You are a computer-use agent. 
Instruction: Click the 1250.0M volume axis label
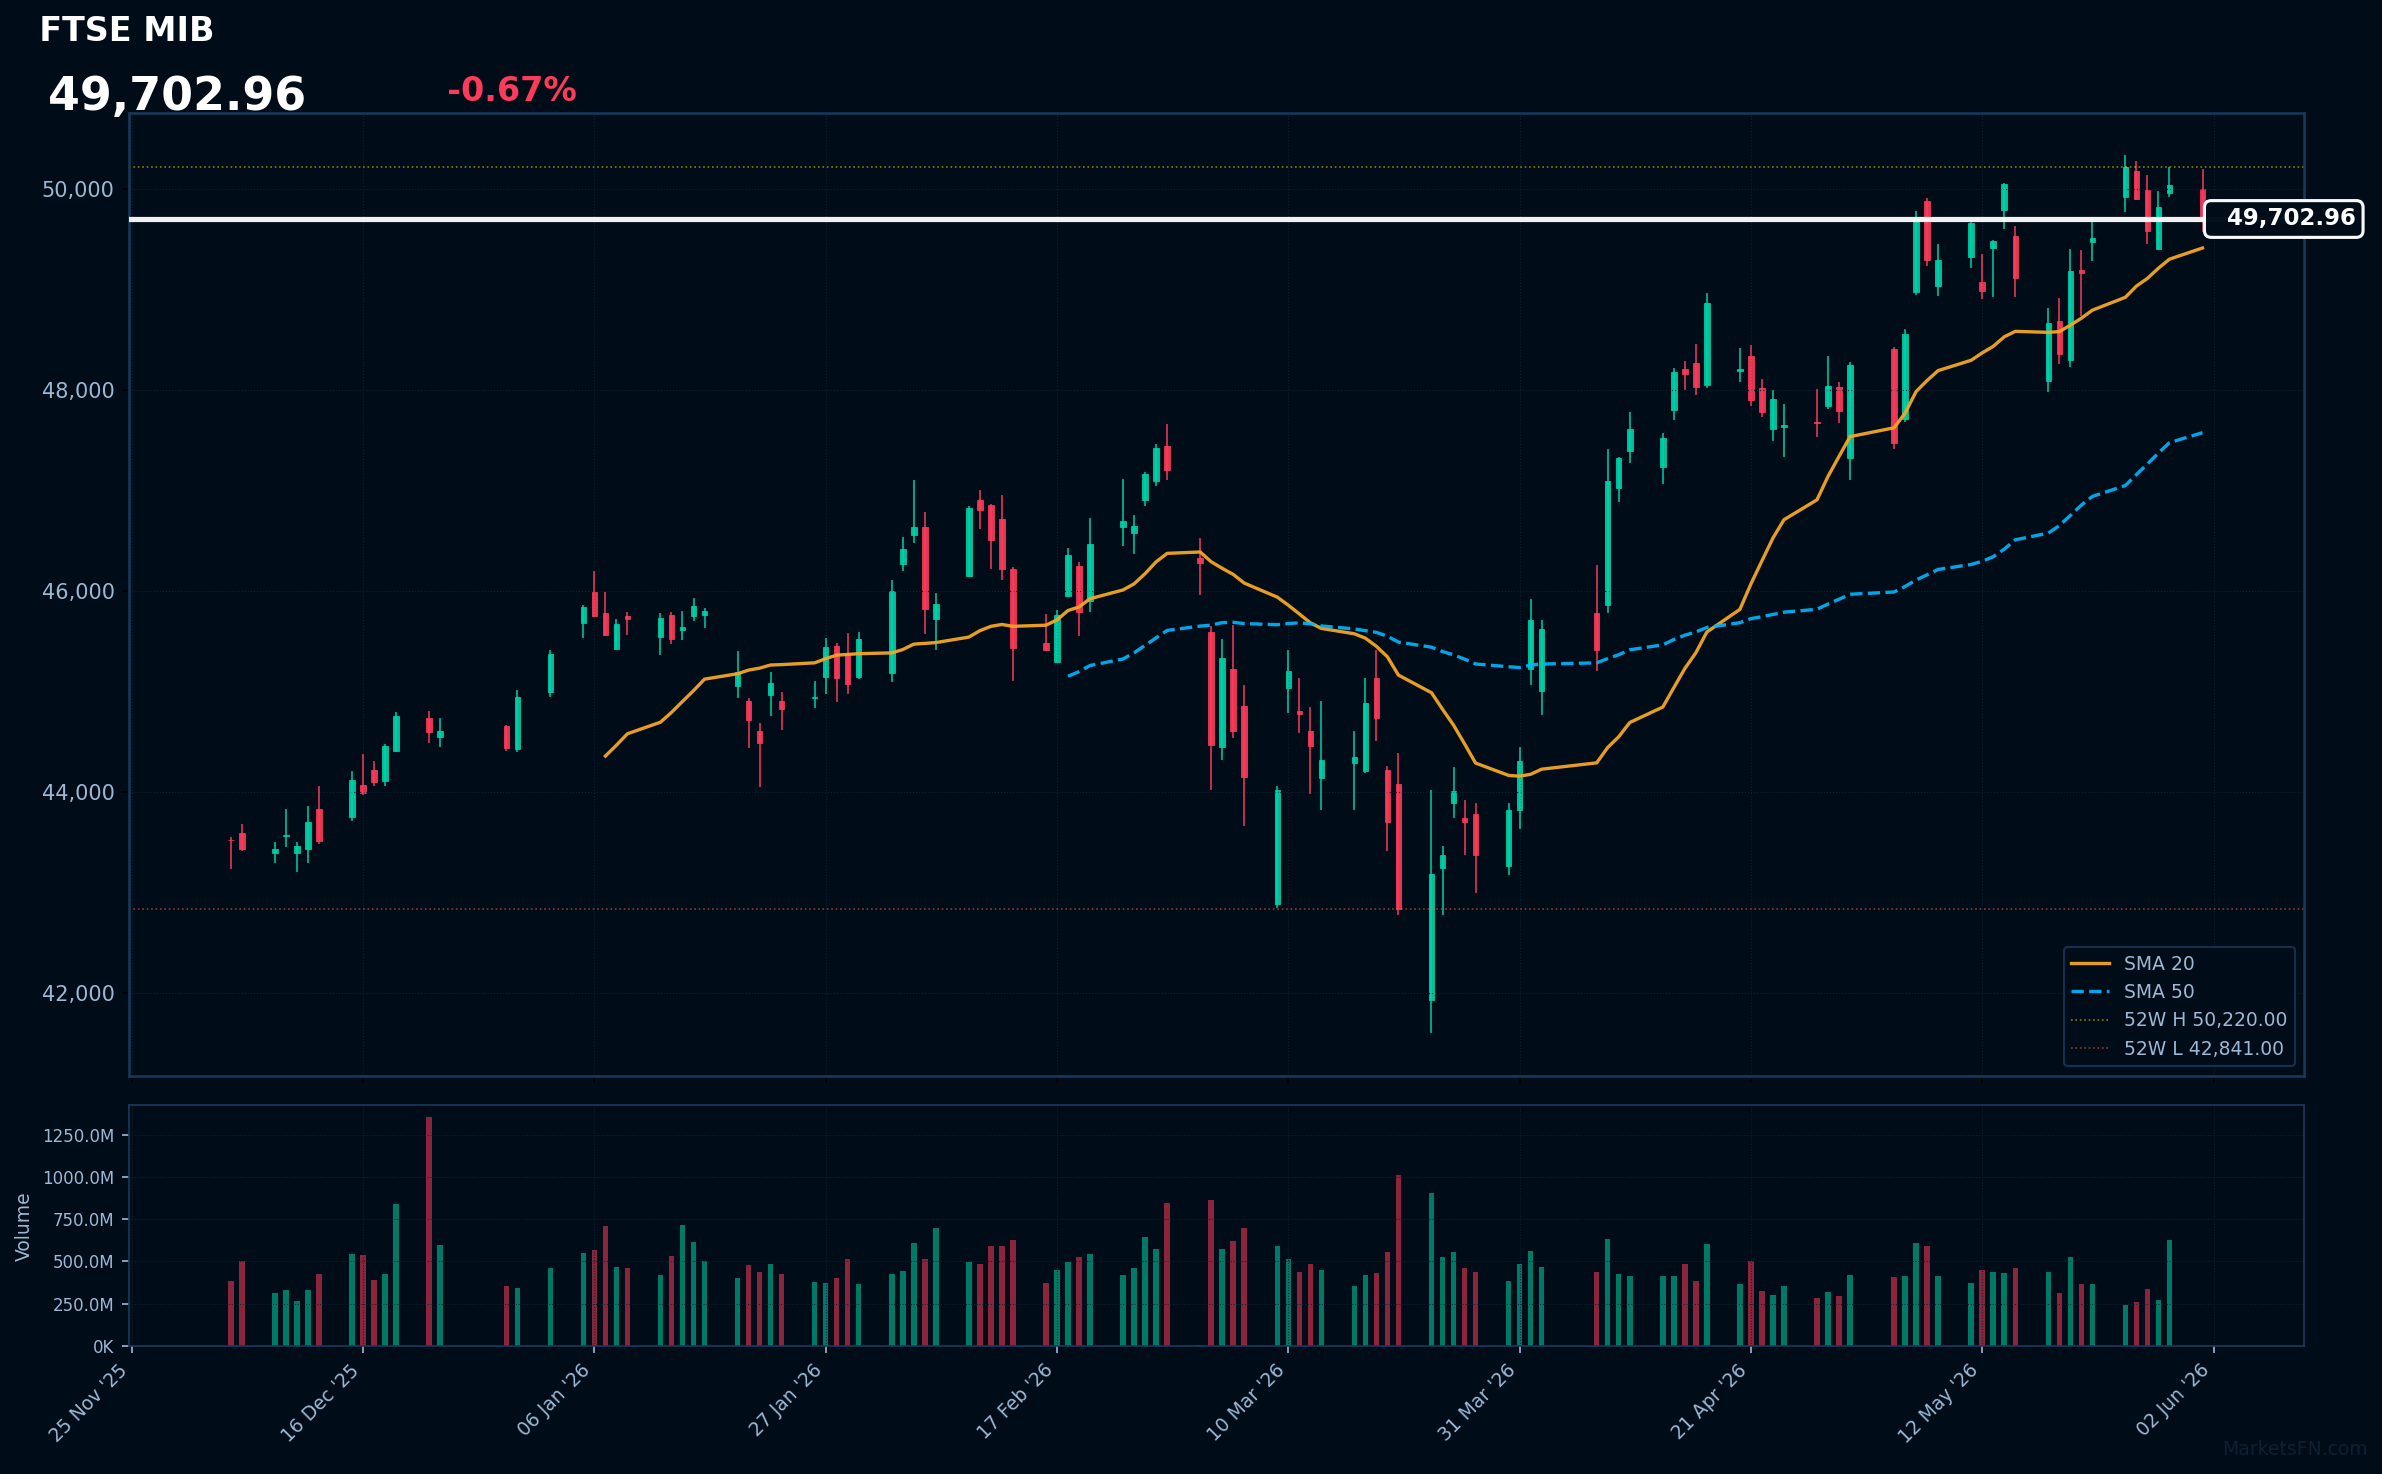pyautogui.click(x=78, y=1135)
